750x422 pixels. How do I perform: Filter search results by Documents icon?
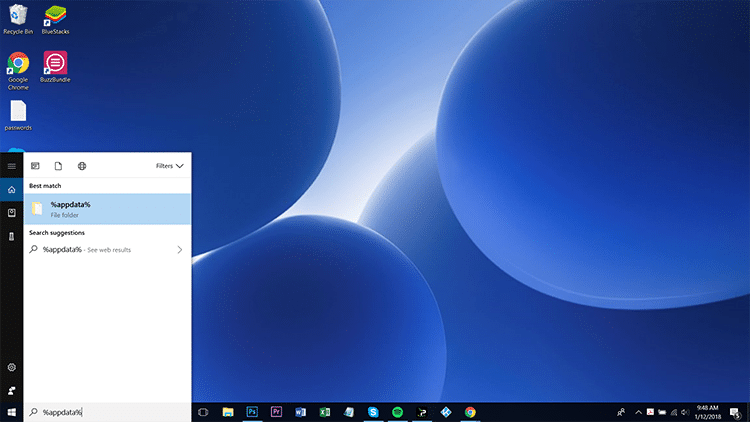[58, 166]
